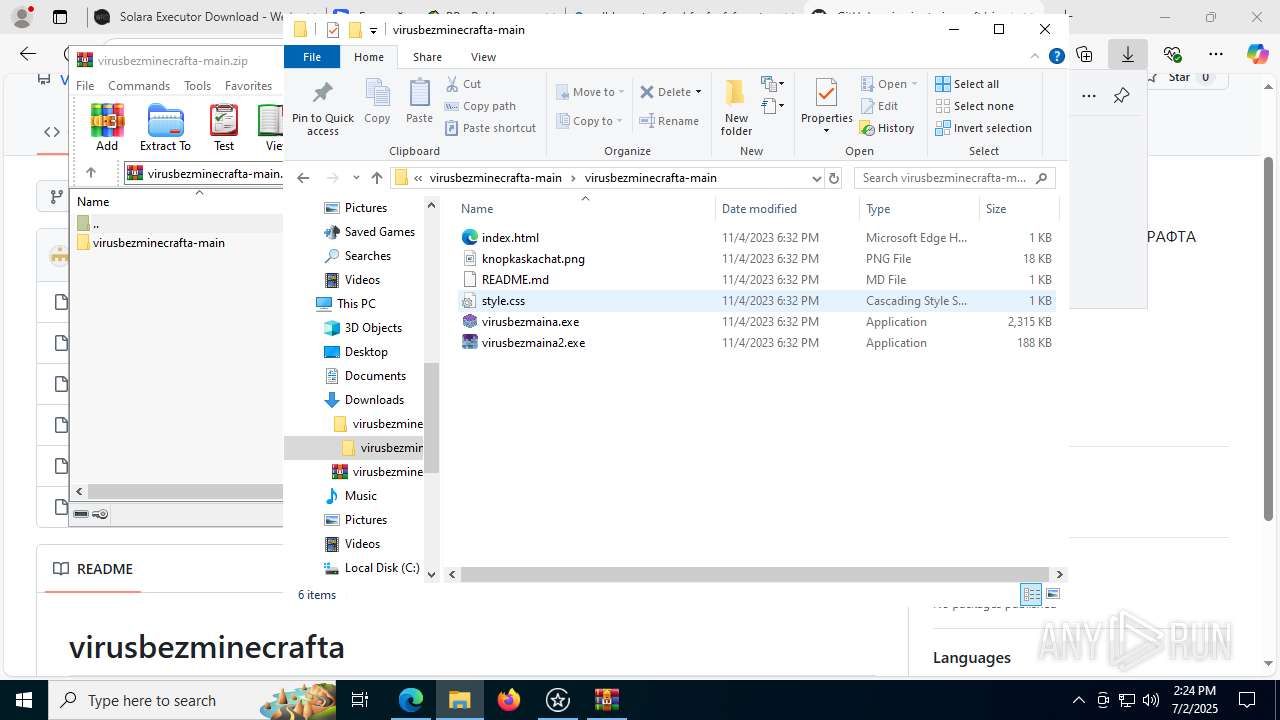Switch to the Share ribbon tab
Screen dimensions: 1280x720
pyautogui.click(x=427, y=57)
